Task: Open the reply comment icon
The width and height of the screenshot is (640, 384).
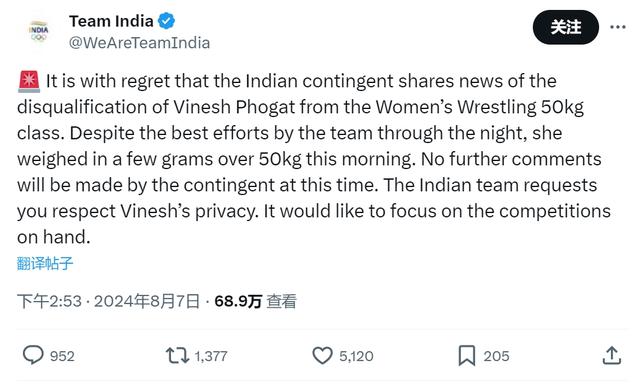Action: pyautogui.click(x=33, y=355)
